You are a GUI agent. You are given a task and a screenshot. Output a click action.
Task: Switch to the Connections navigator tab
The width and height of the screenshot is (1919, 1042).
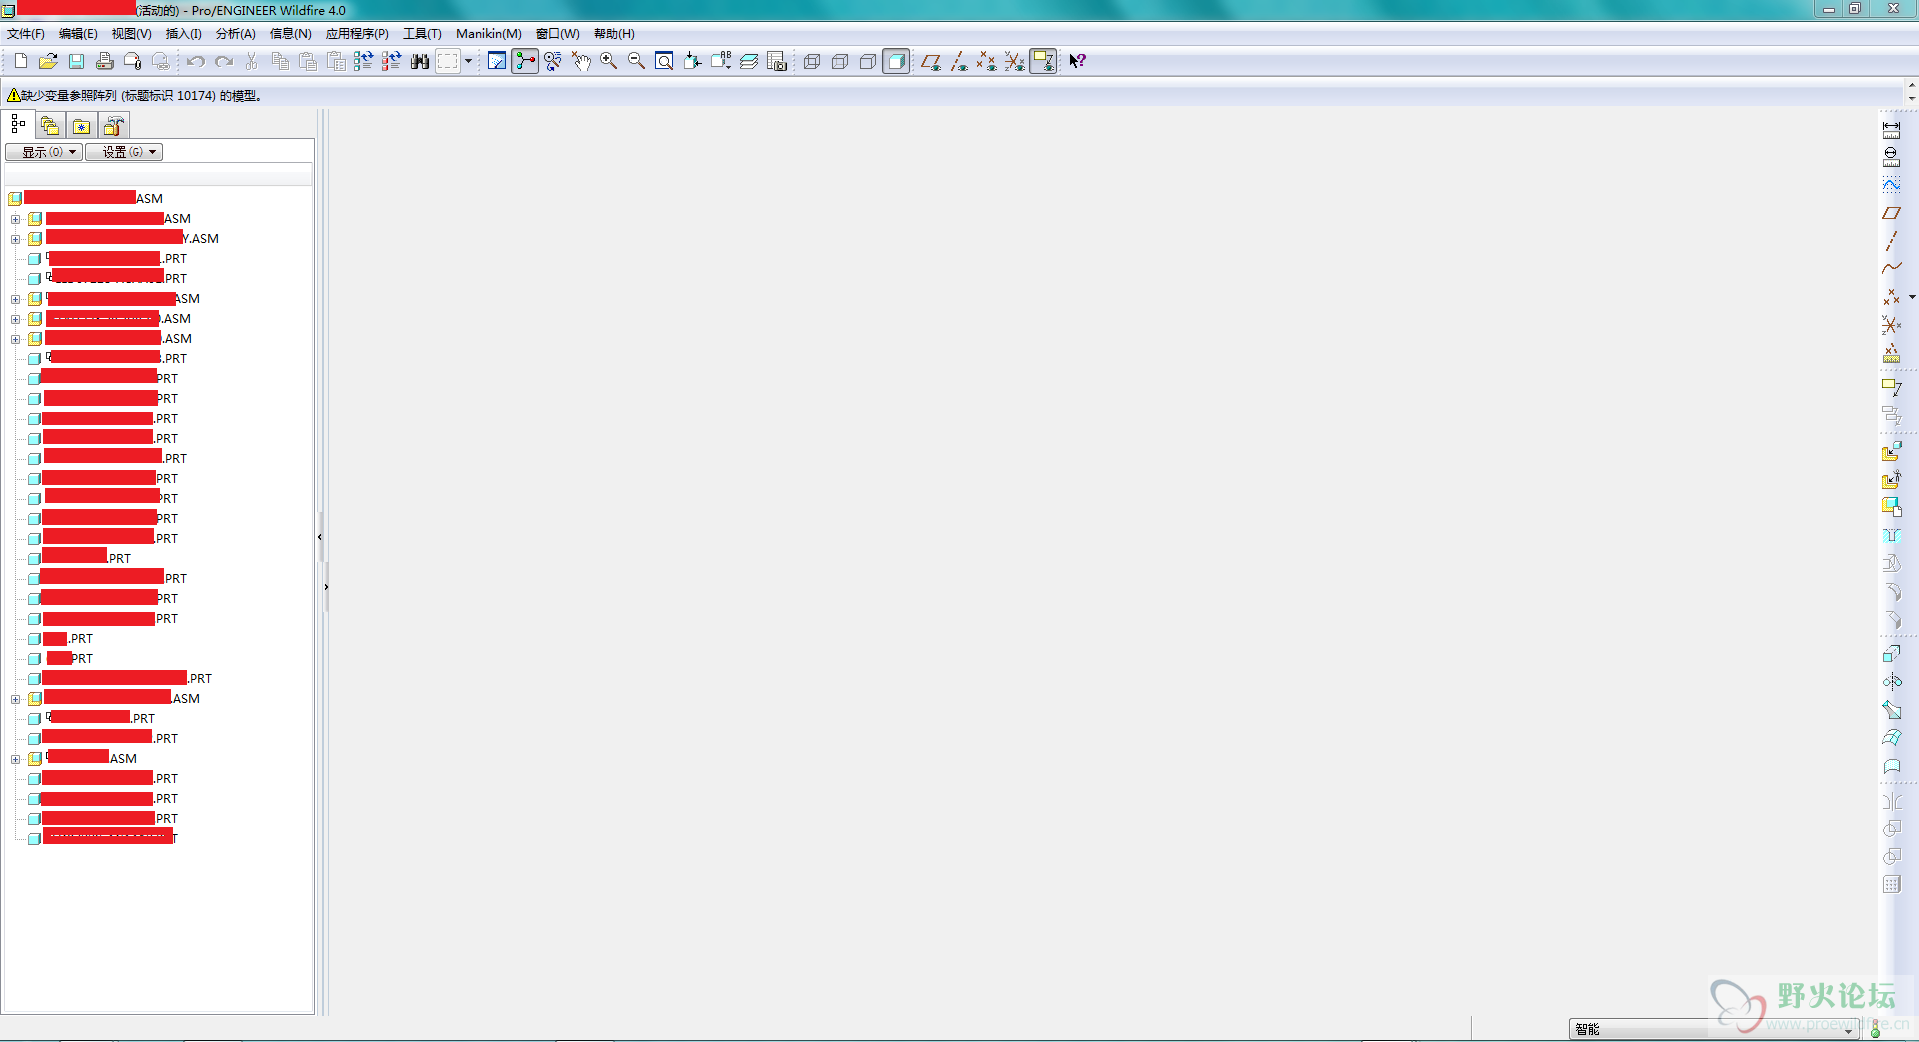114,125
